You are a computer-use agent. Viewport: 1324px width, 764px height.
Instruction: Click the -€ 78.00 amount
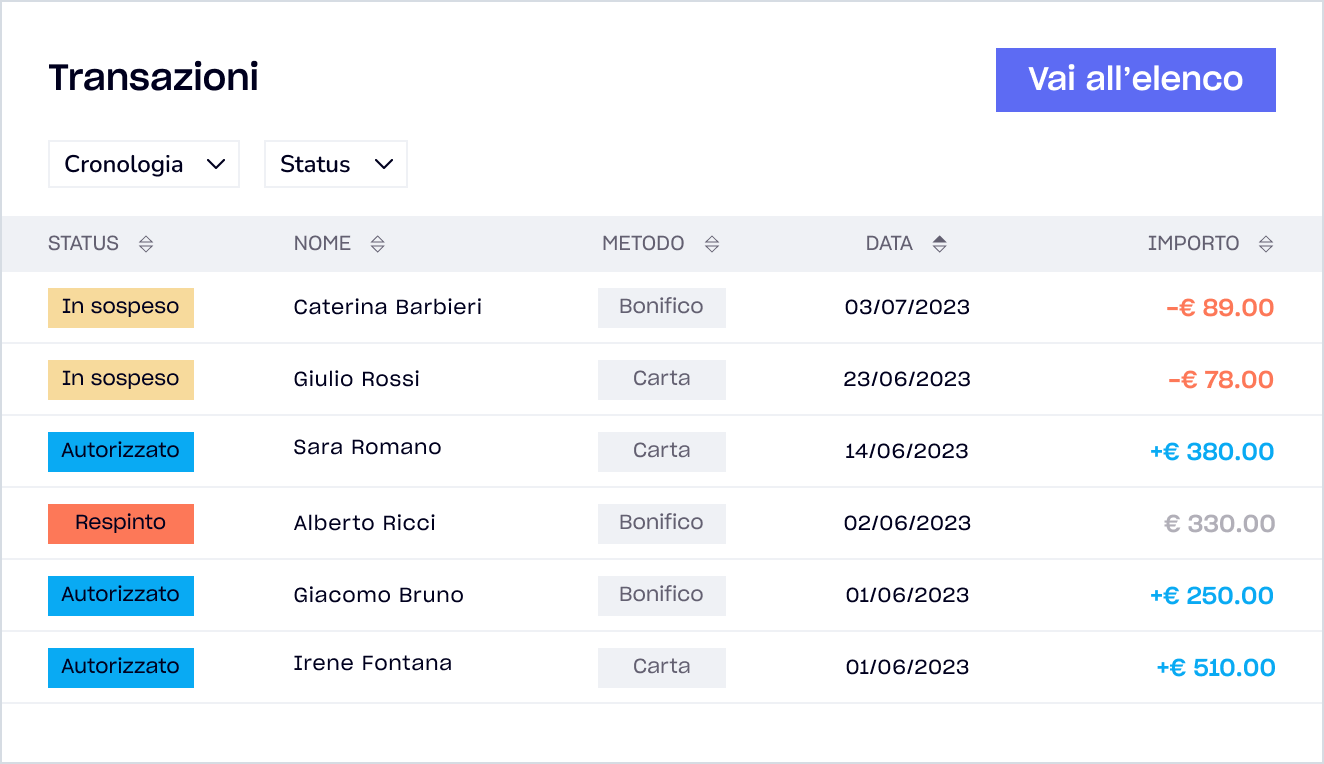coord(1220,380)
